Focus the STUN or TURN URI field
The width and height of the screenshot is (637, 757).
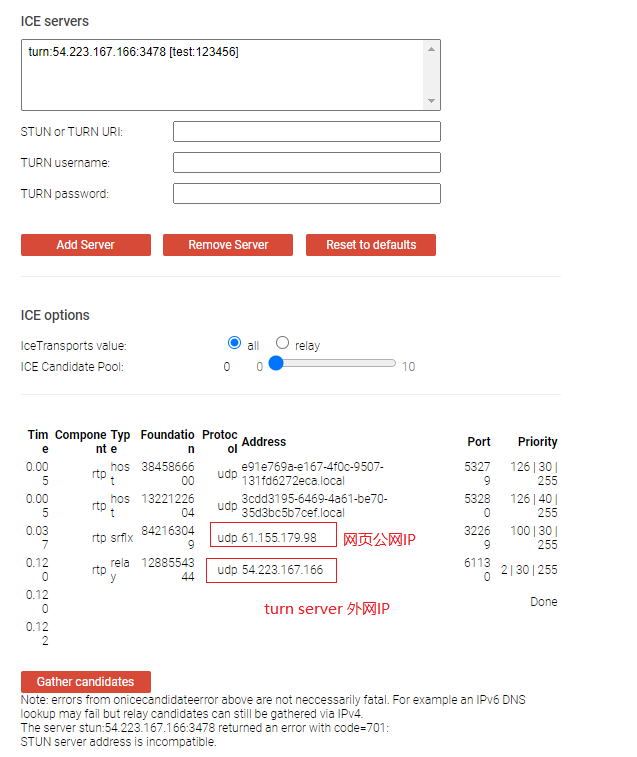(x=306, y=132)
